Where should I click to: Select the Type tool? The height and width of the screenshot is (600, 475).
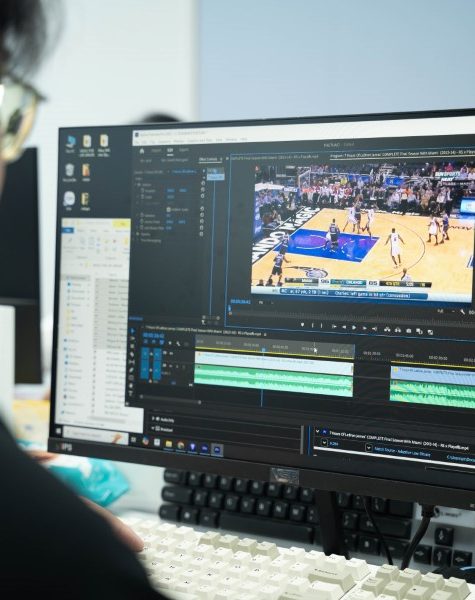(131, 393)
